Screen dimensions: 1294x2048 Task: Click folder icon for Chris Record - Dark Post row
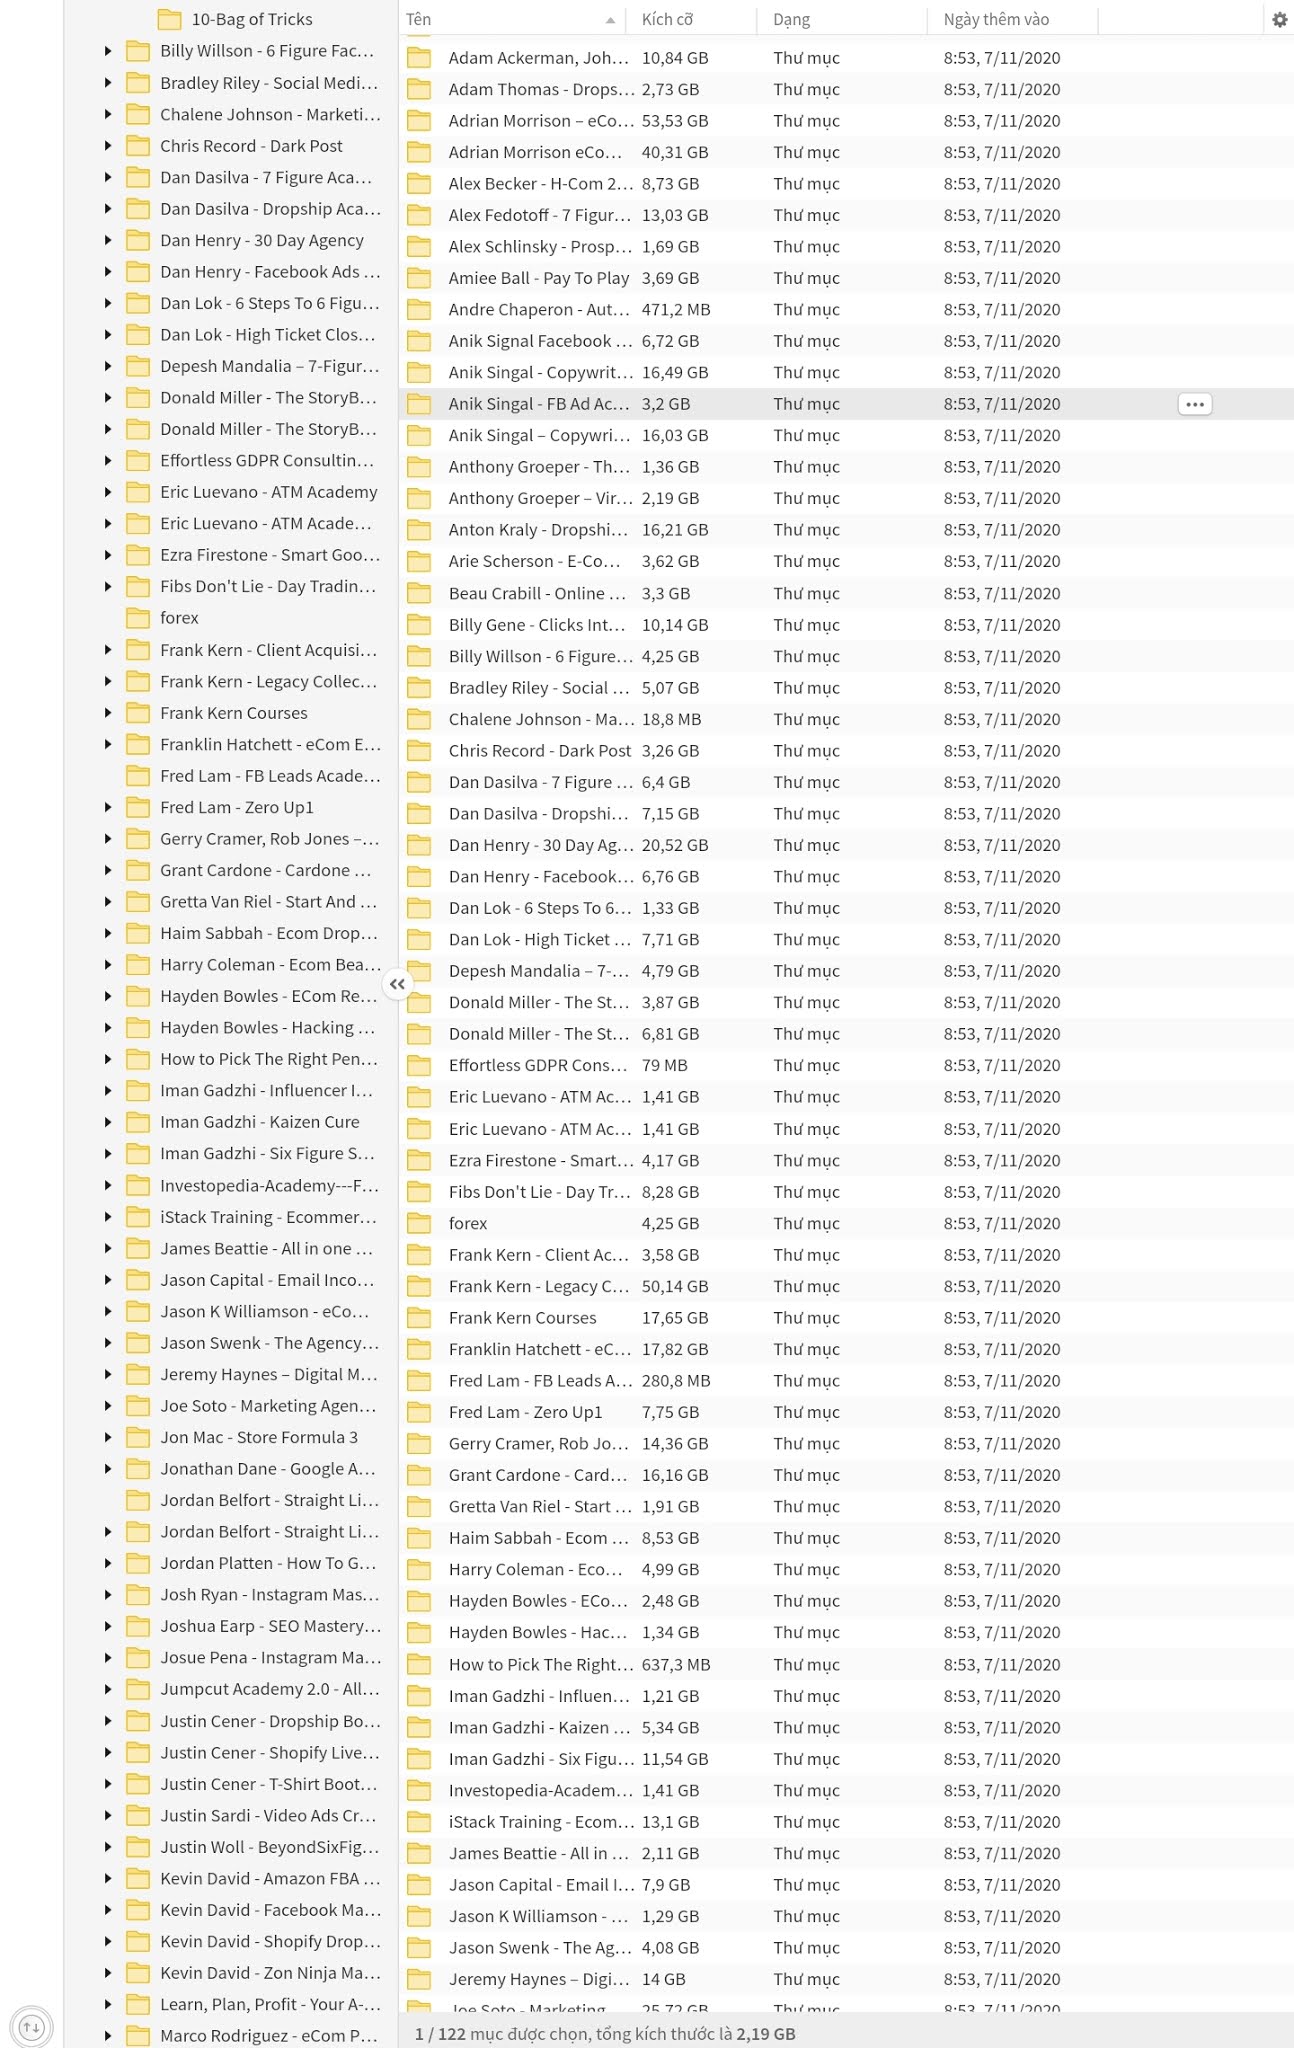[419, 751]
